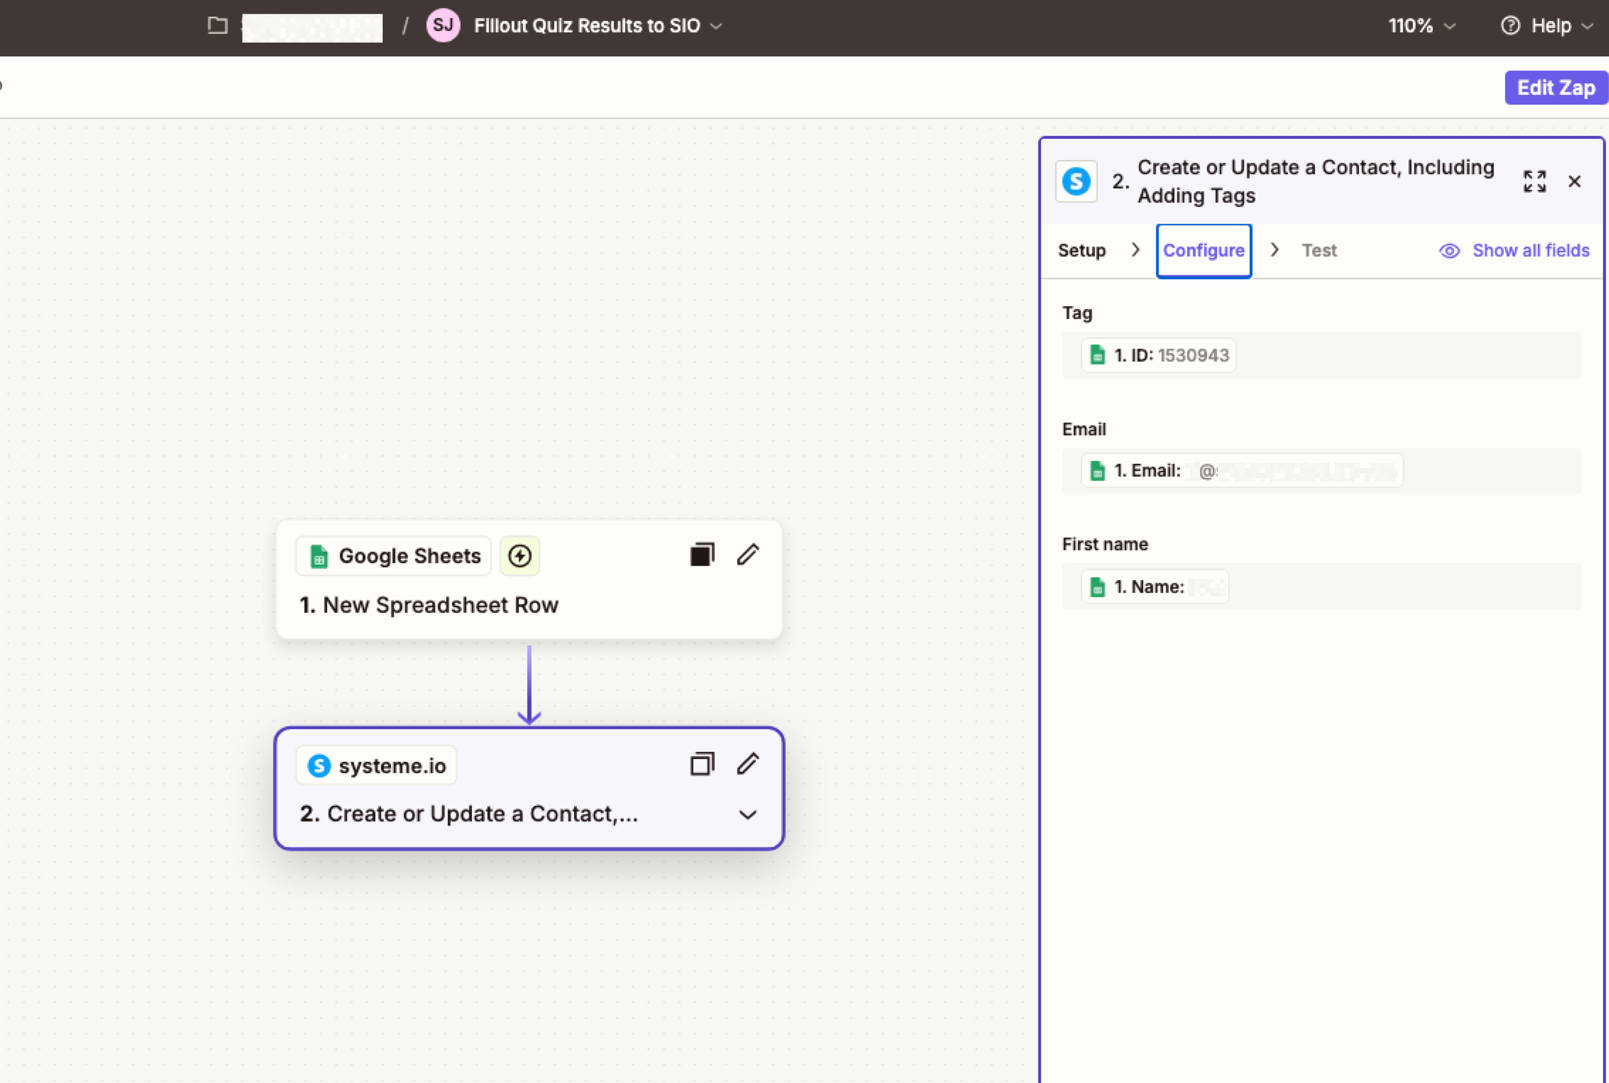
Task: Click the Tag field ID pill
Action: (1158, 355)
